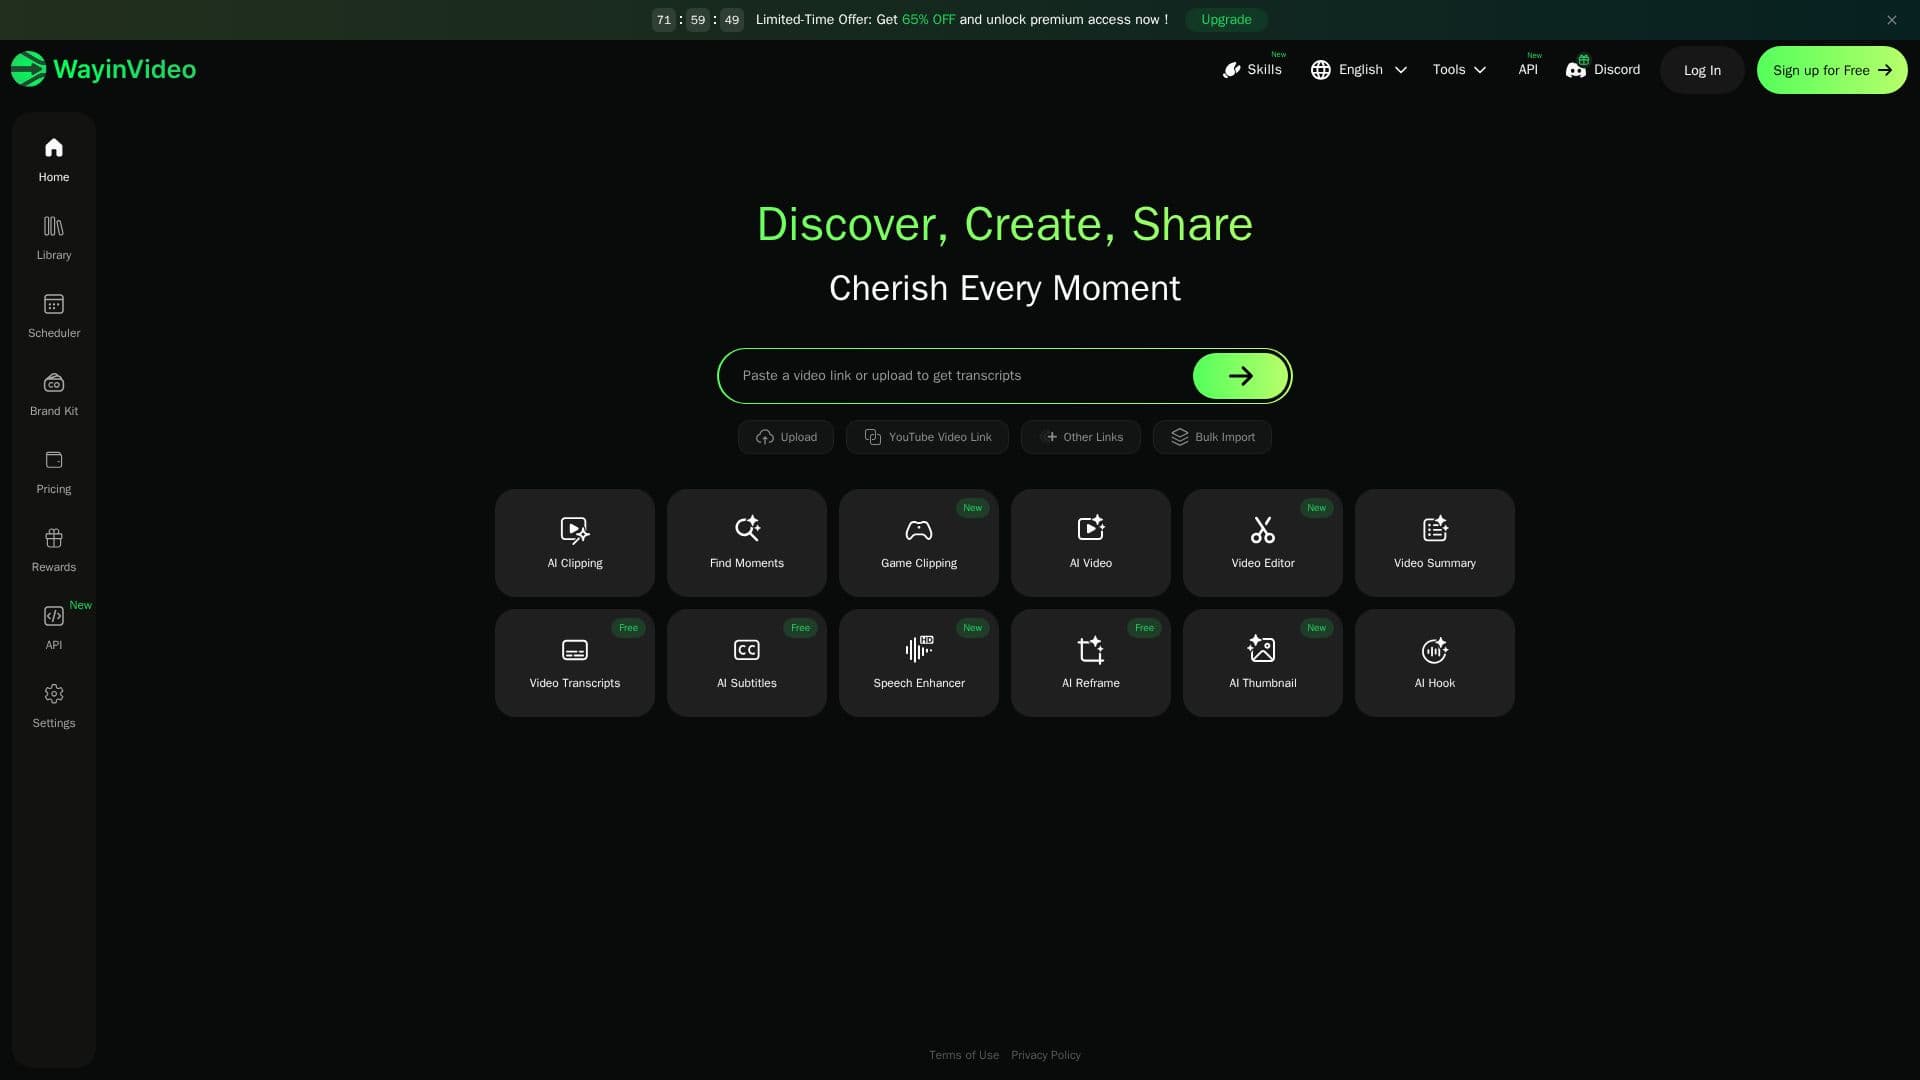Choose the Bulk Import option
Viewport: 1920px width, 1080px height.
[1212, 437]
